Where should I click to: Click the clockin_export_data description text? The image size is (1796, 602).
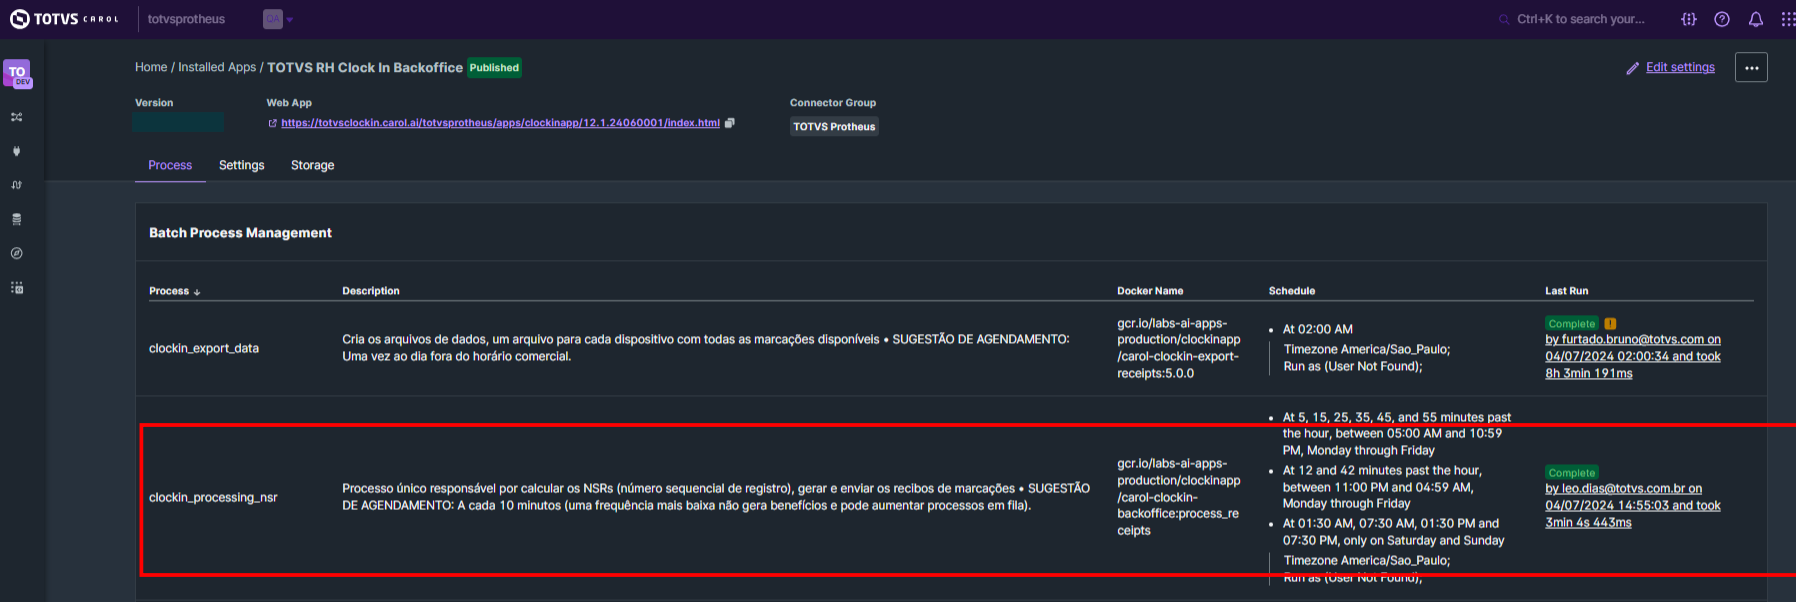[706, 348]
